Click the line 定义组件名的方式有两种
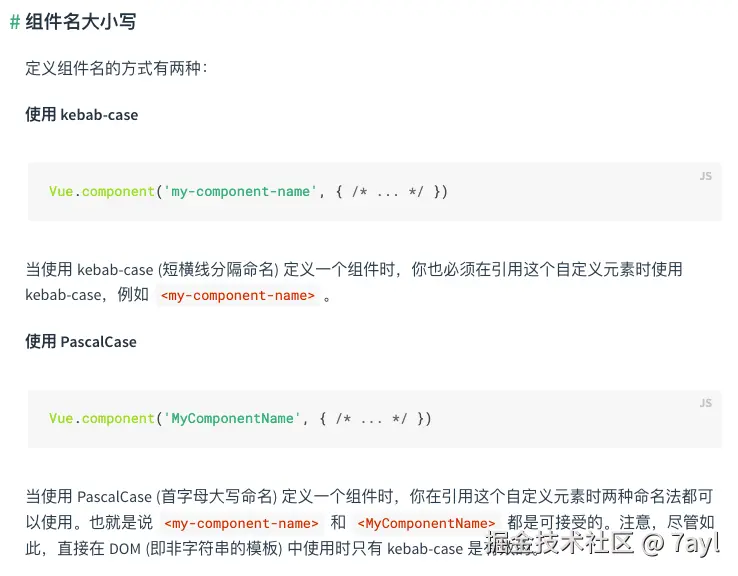Image resolution: width=738 pixels, height=576 pixels. pos(116,69)
